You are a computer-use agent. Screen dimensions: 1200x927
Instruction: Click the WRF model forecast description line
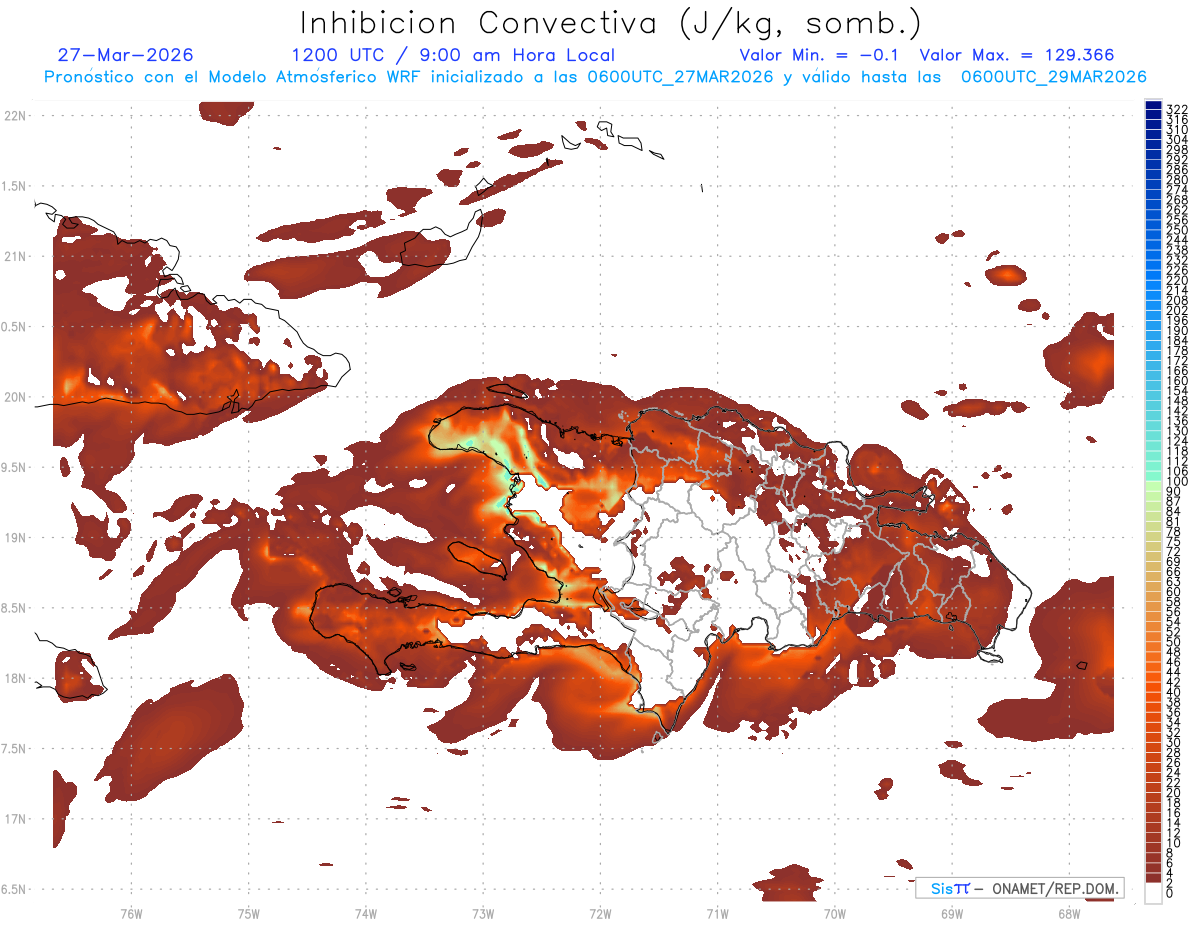point(595,77)
